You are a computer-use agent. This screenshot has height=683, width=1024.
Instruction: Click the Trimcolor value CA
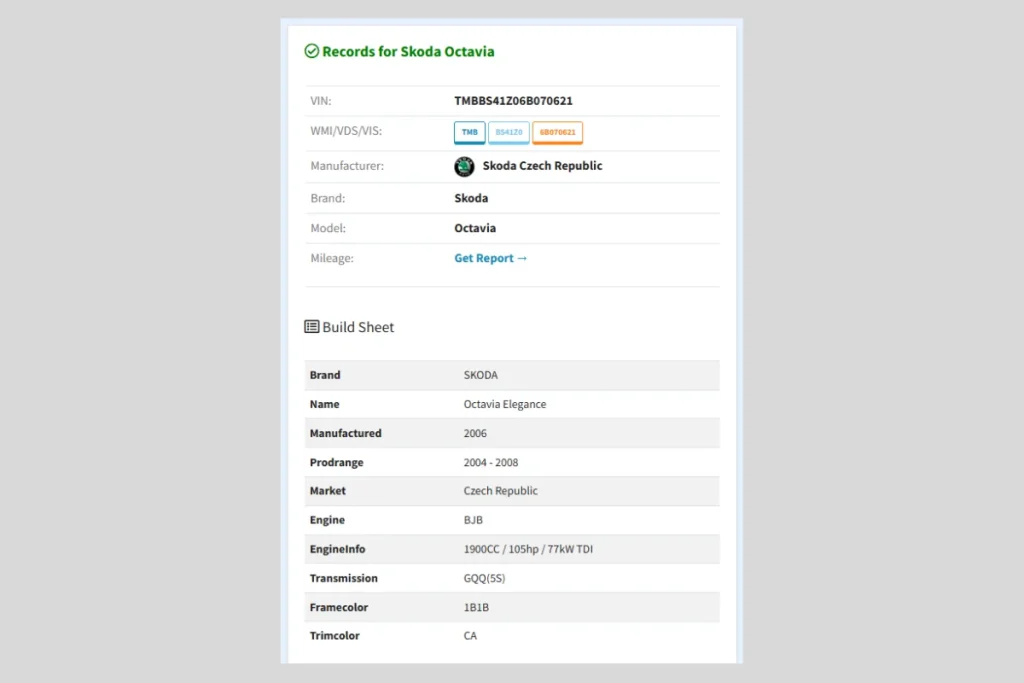coord(470,635)
